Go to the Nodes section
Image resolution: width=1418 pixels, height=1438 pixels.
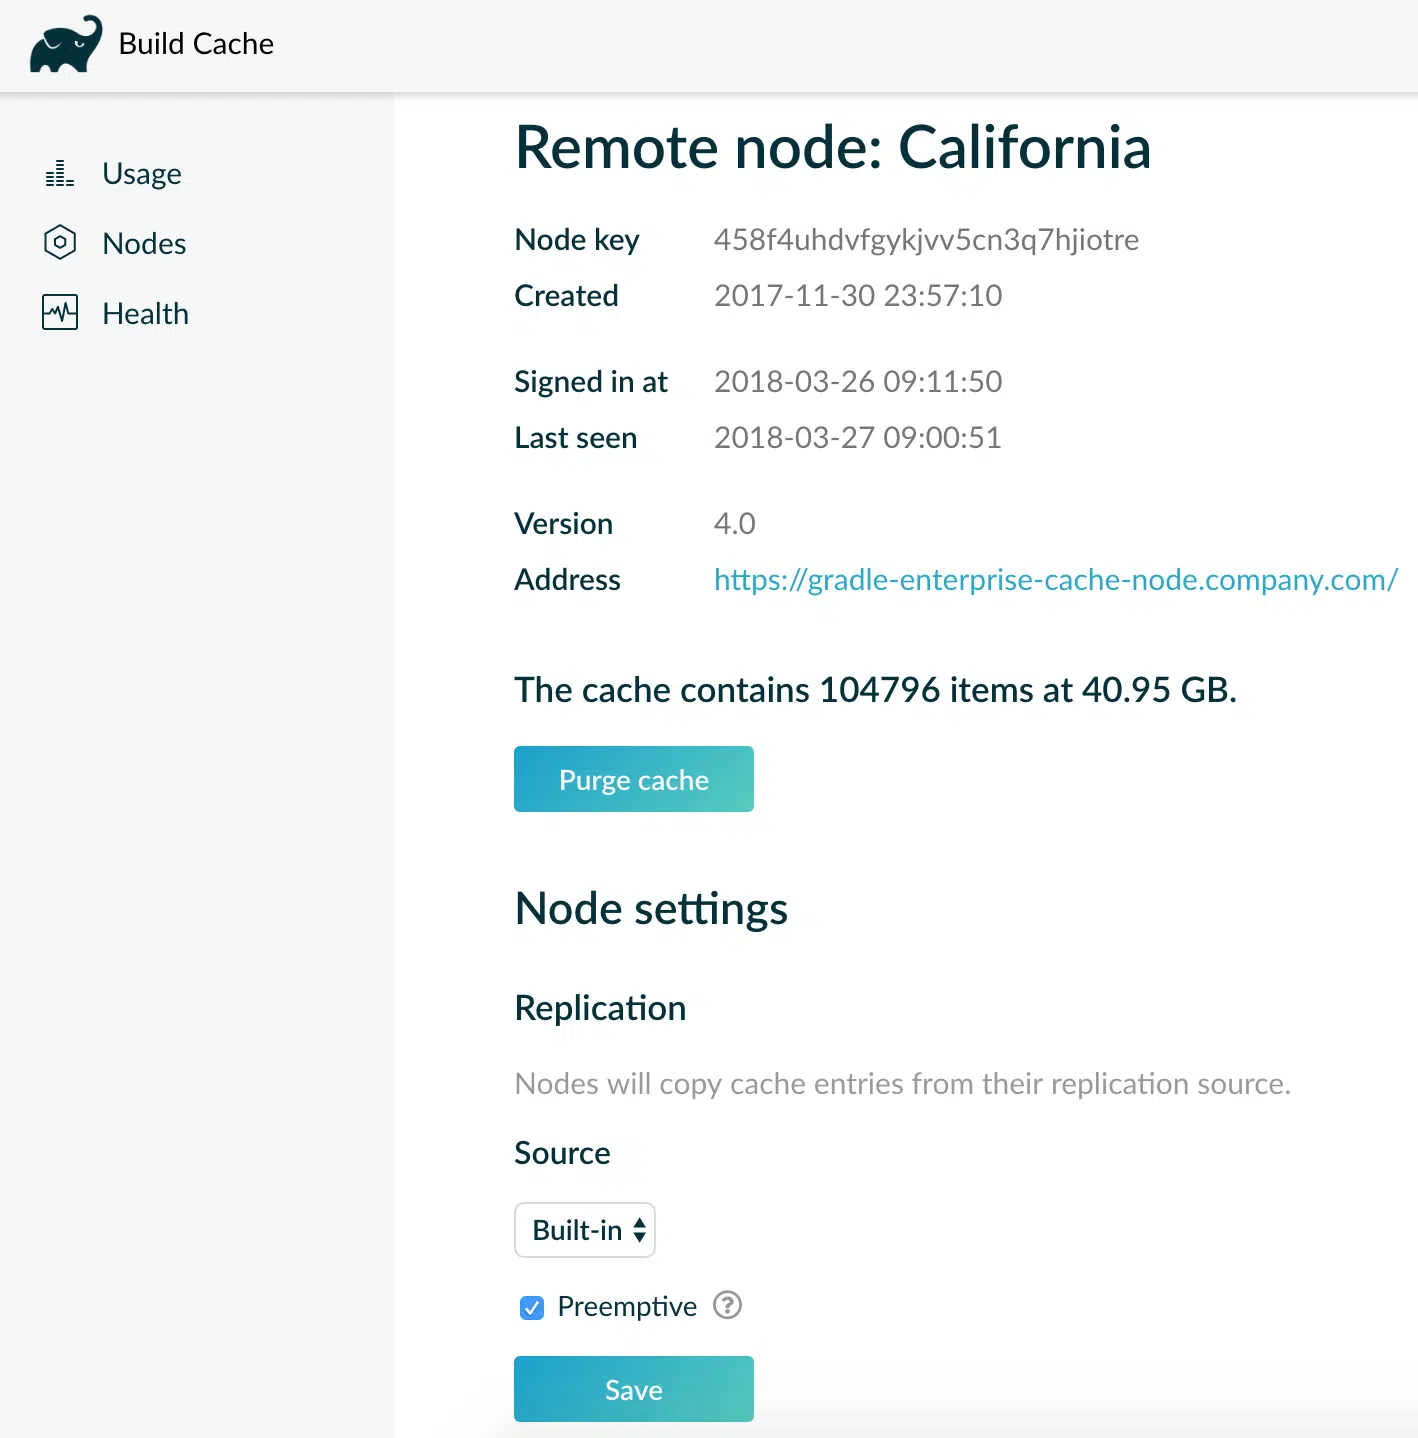point(144,243)
